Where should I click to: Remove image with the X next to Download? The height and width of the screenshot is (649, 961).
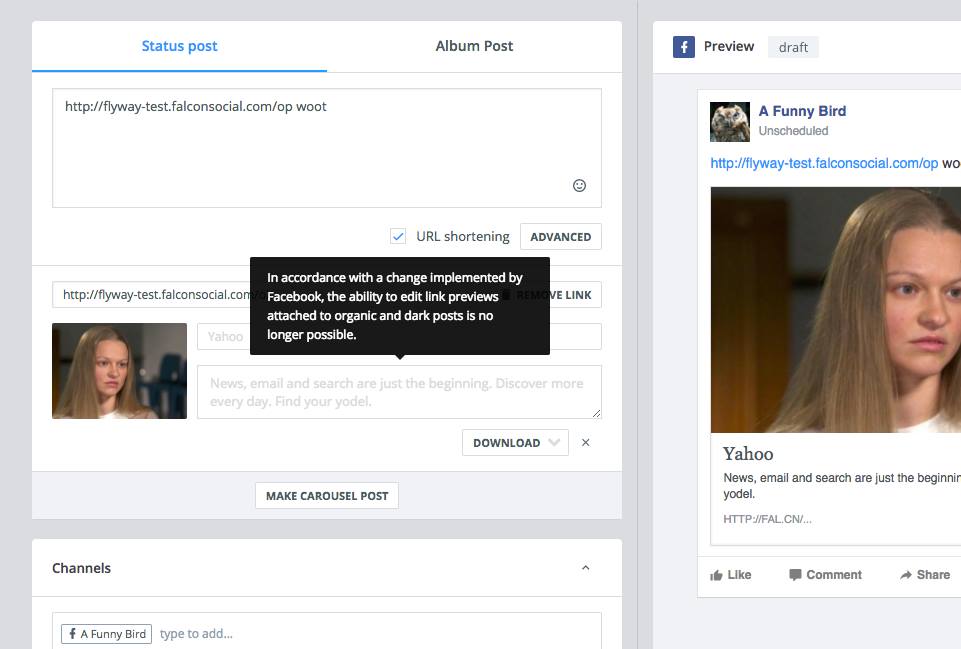coord(585,442)
